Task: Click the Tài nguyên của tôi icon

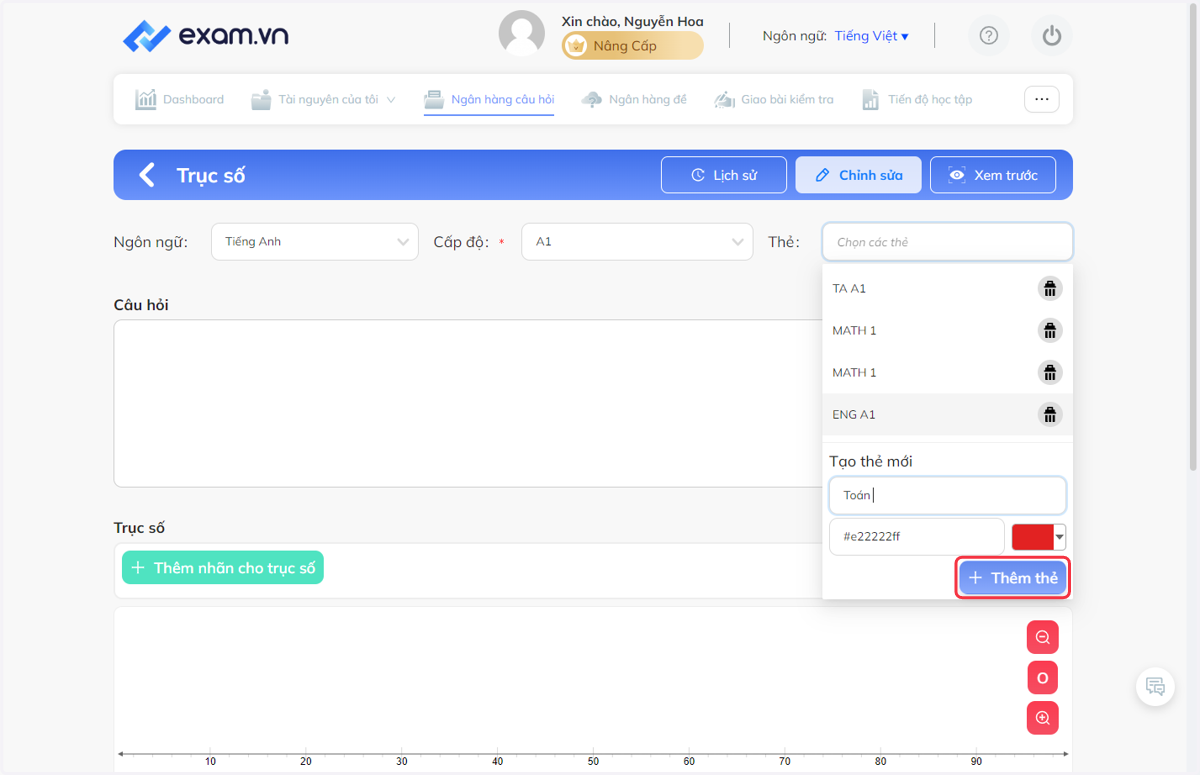Action: click(x=261, y=99)
